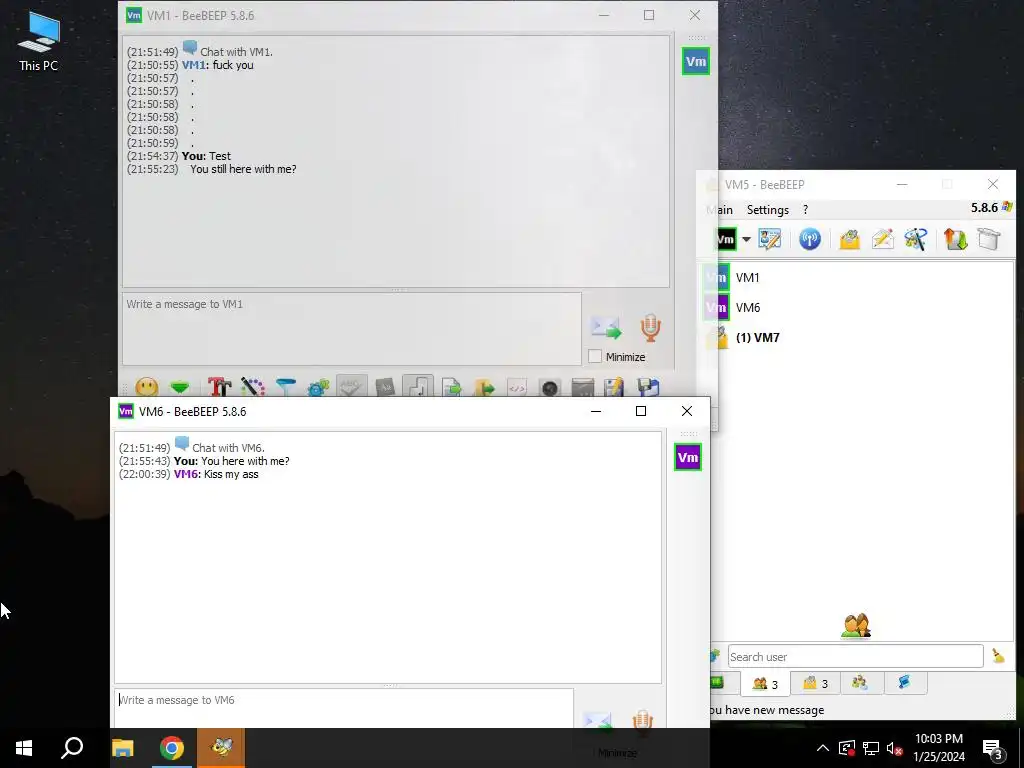Open File Explorer from taskbar
The image size is (1024, 768).
click(x=122, y=748)
